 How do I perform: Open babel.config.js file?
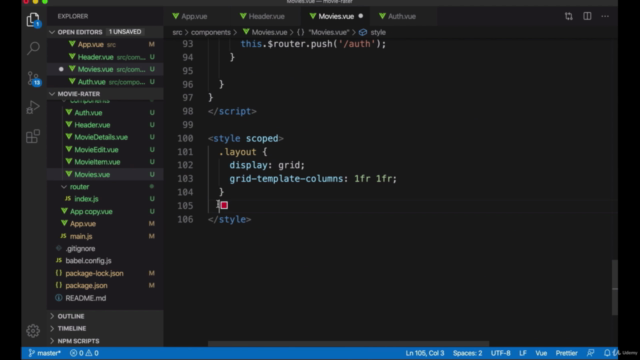pos(105,261)
